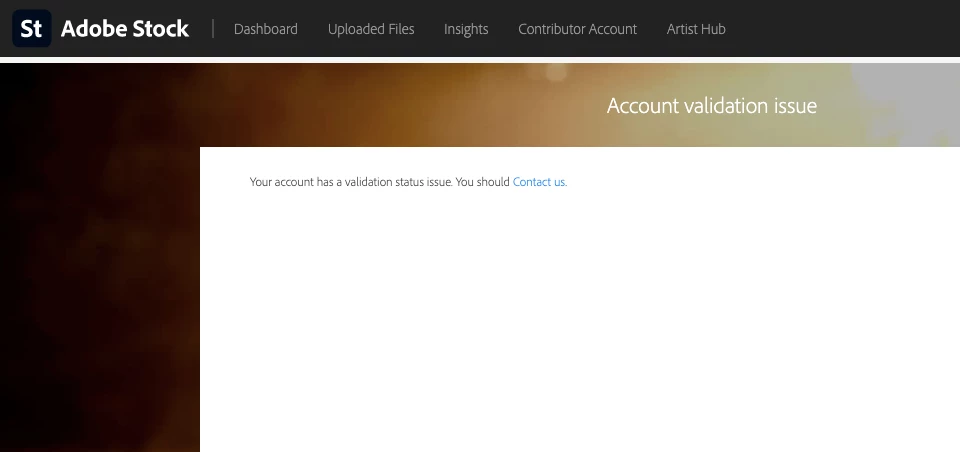Image resolution: width=960 pixels, height=452 pixels.
Task: Click the validation status issue message text
Action: click(380, 182)
